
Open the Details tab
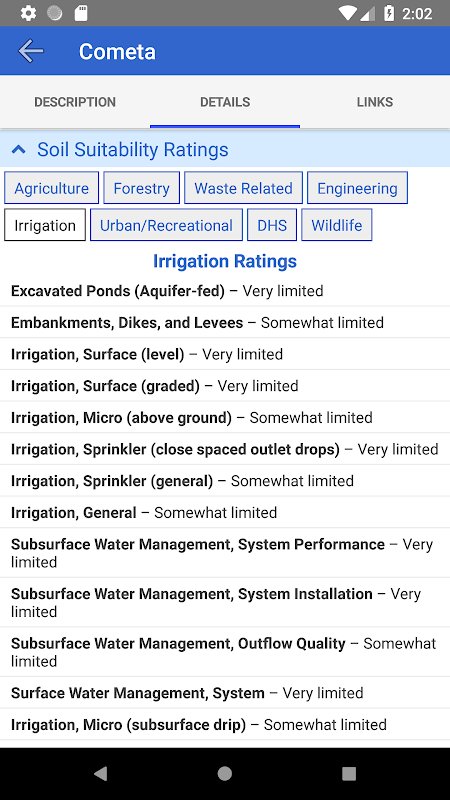click(225, 102)
